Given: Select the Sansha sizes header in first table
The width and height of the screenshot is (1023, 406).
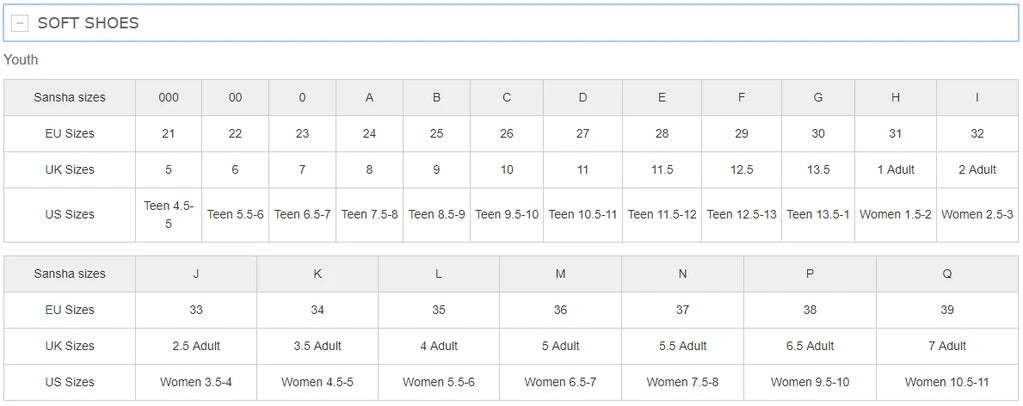Looking at the screenshot, I should (x=70, y=98).
